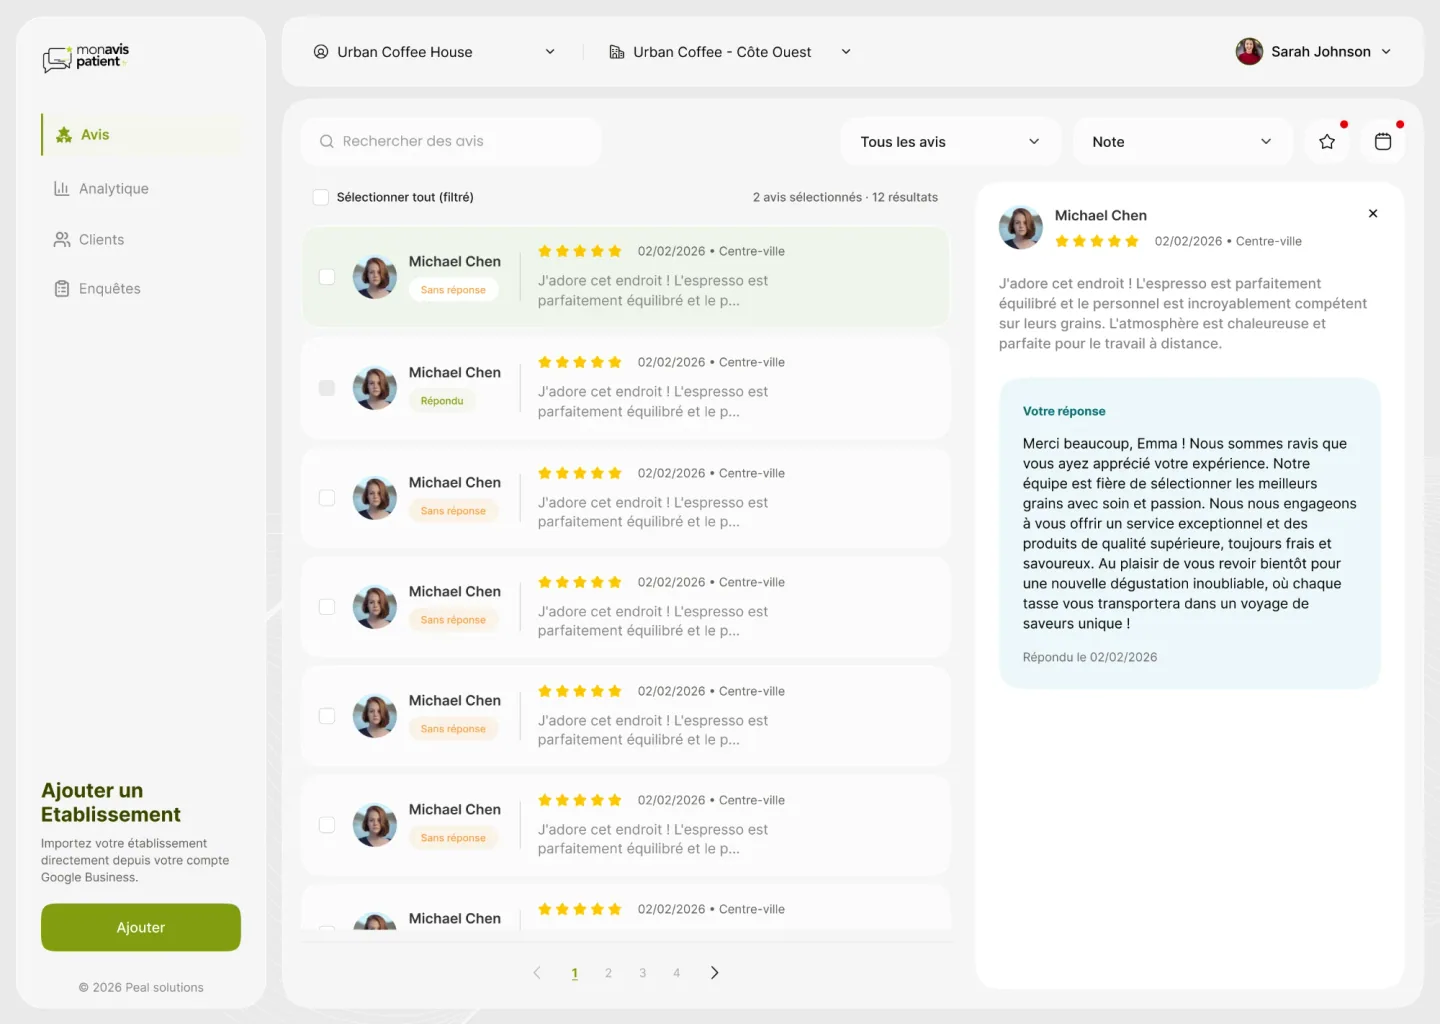This screenshot has height=1024, width=1440.
Task: Click the Urban Coffee House account icon
Action: (x=321, y=52)
